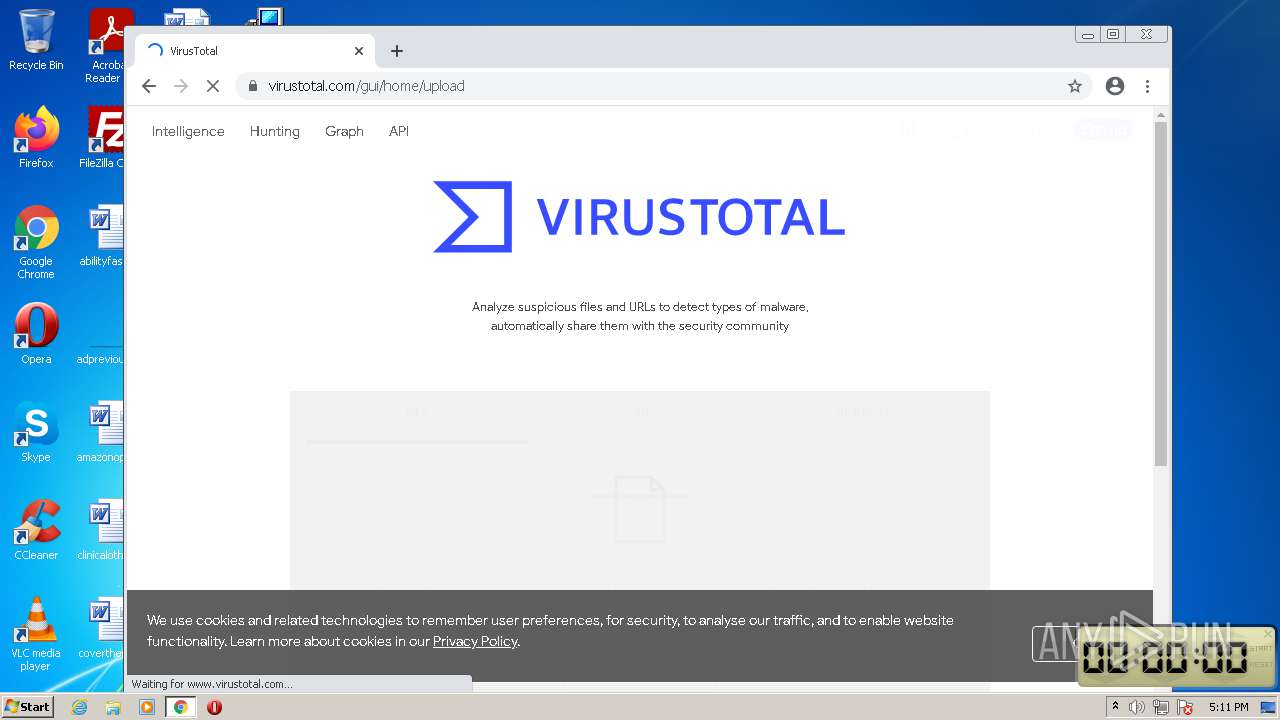Open the abilityfas Word document icon
Viewport: 1280px width, 720px height.
[101, 236]
